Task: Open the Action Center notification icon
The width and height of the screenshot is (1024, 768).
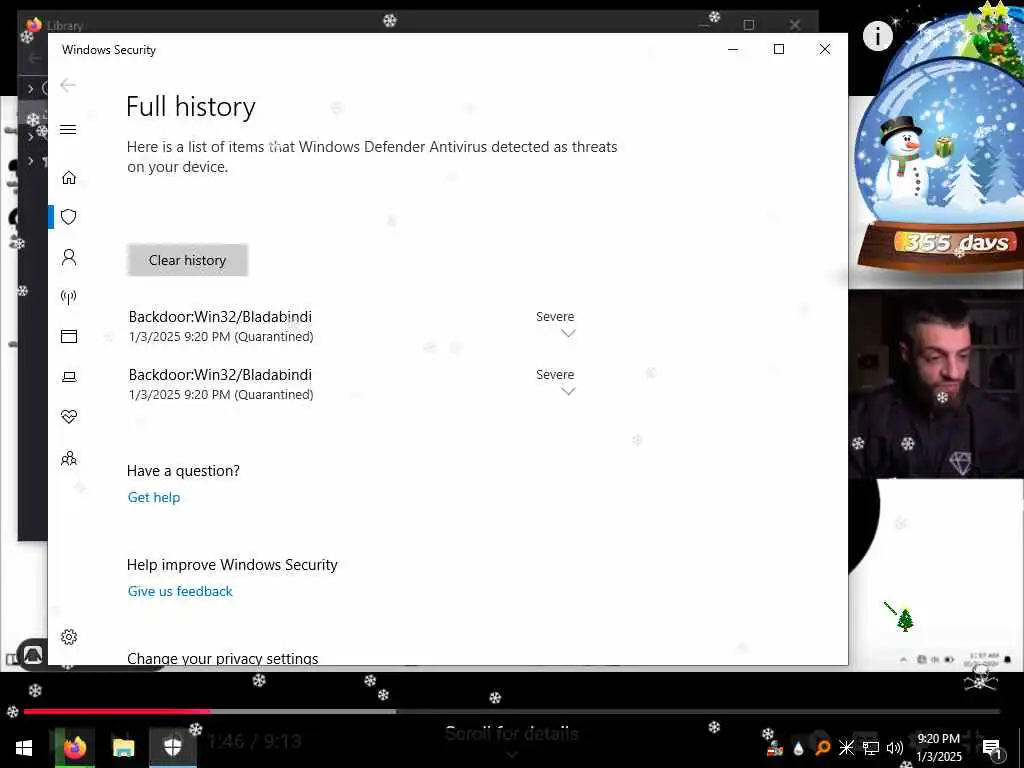Action: click(x=991, y=749)
